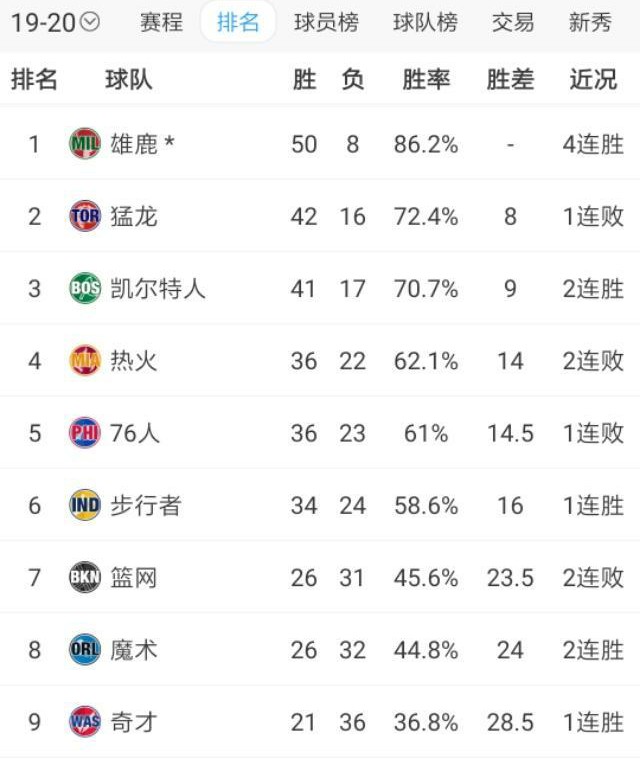Open the 凯尔特人 team name link
Screen dimensions: 640x759
158,289
